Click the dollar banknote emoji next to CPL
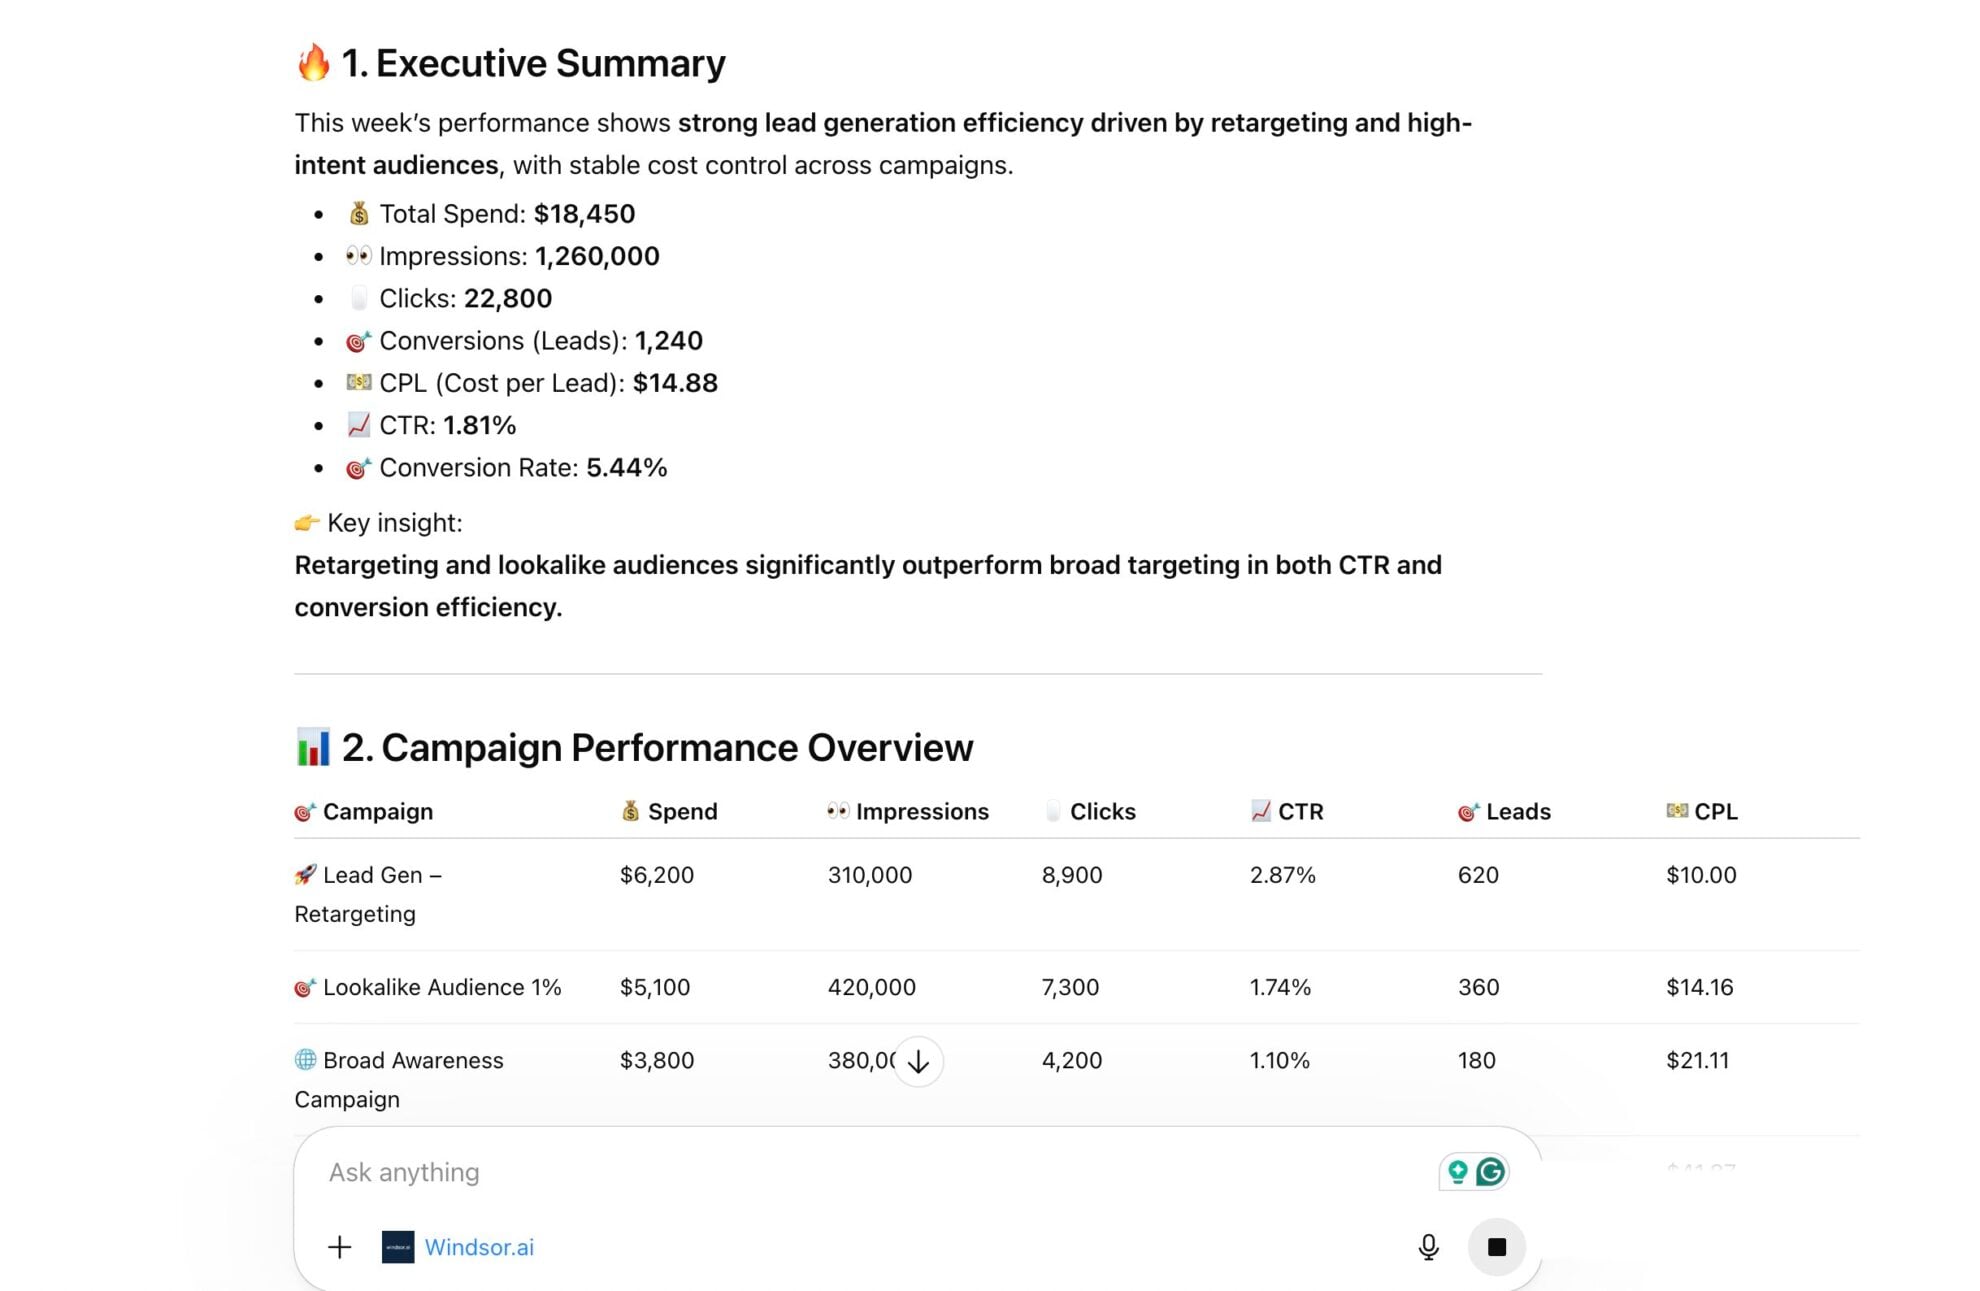 click(358, 382)
